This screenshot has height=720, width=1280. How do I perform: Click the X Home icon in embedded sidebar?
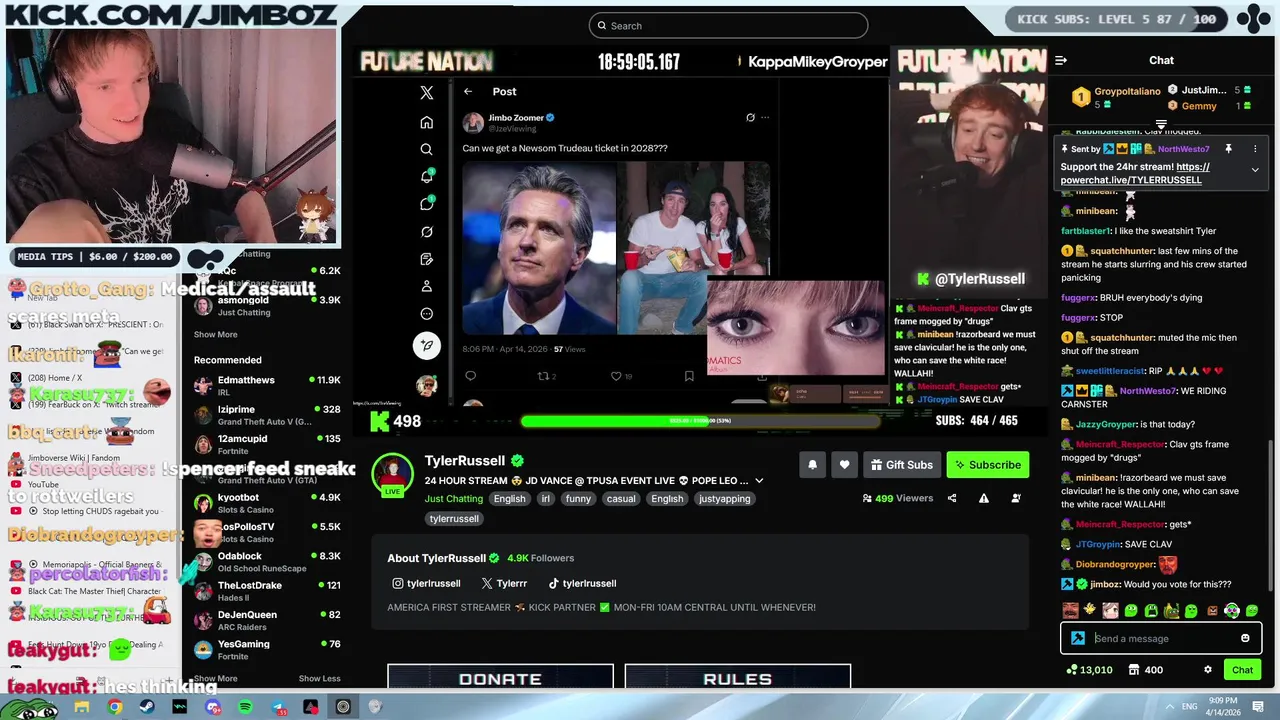click(427, 122)
